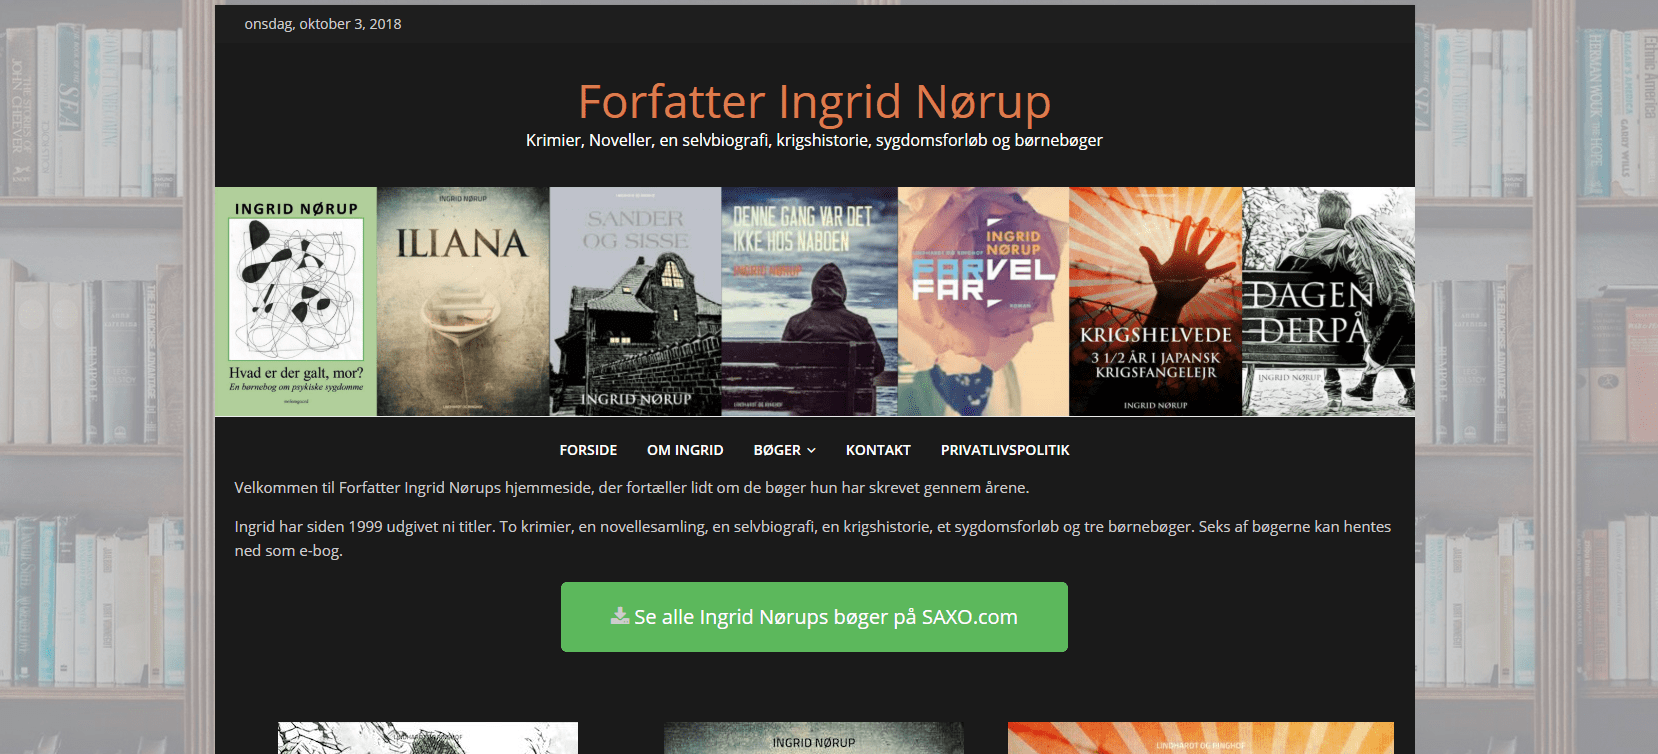Select the Dagen Derpå book cover

pyautogui.click(x=1328, y=301)
